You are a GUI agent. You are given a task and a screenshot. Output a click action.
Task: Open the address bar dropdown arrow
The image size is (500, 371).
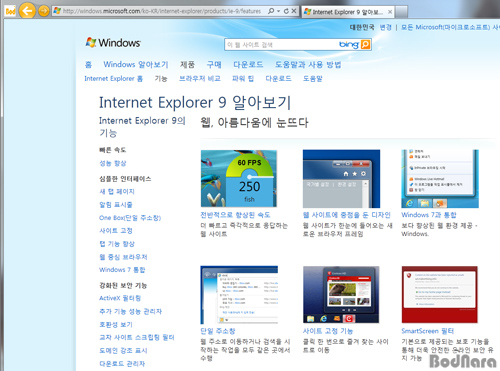coord(279,11)
